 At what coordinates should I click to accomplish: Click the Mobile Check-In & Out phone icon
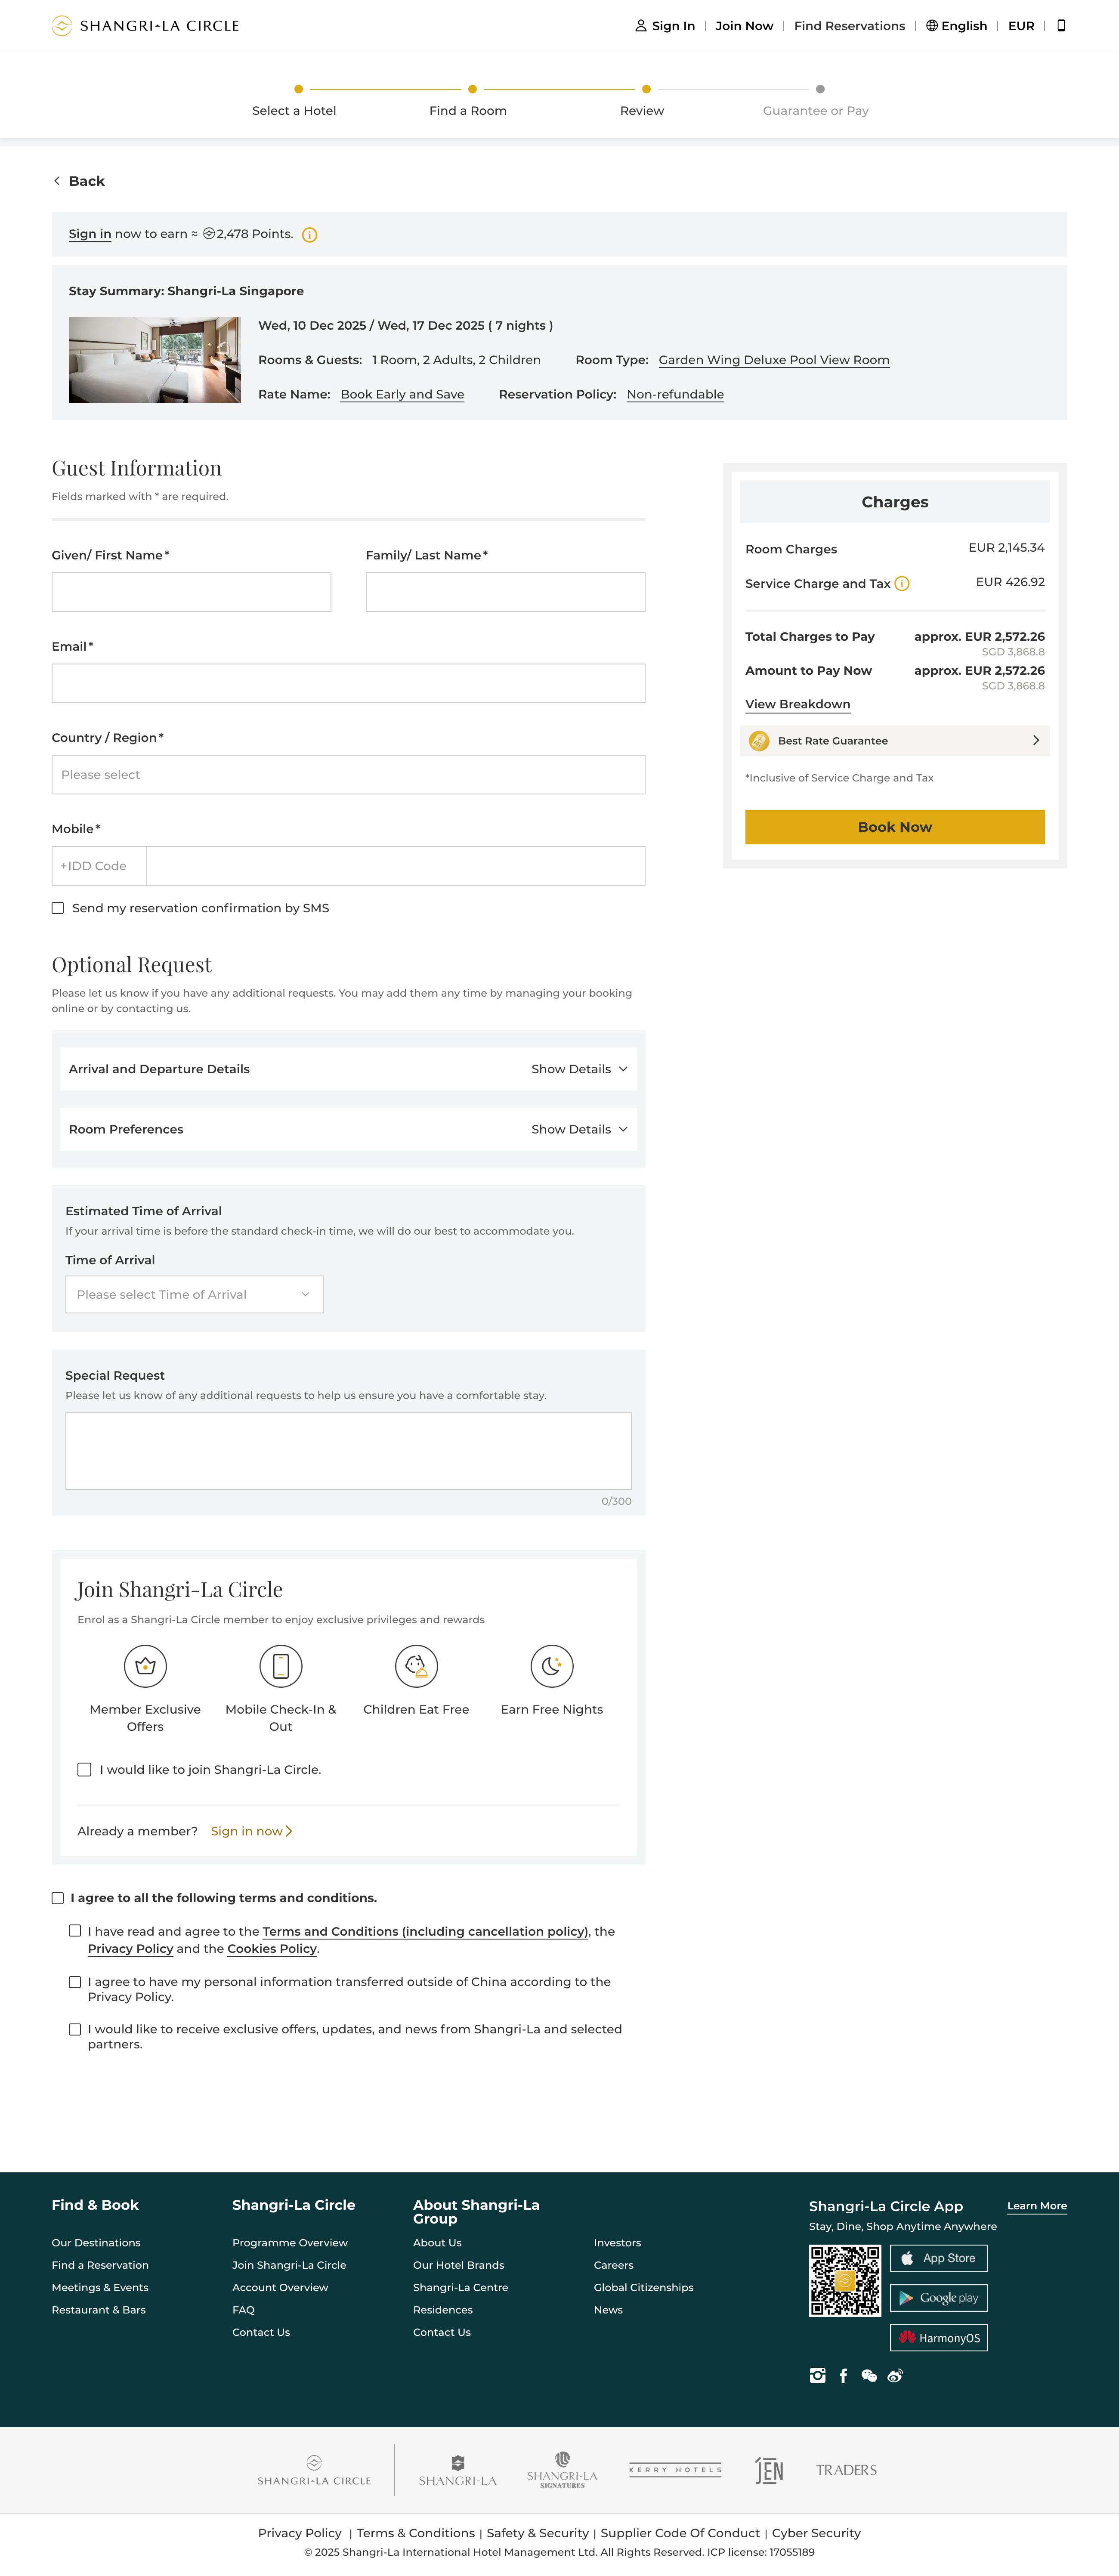281,1666
